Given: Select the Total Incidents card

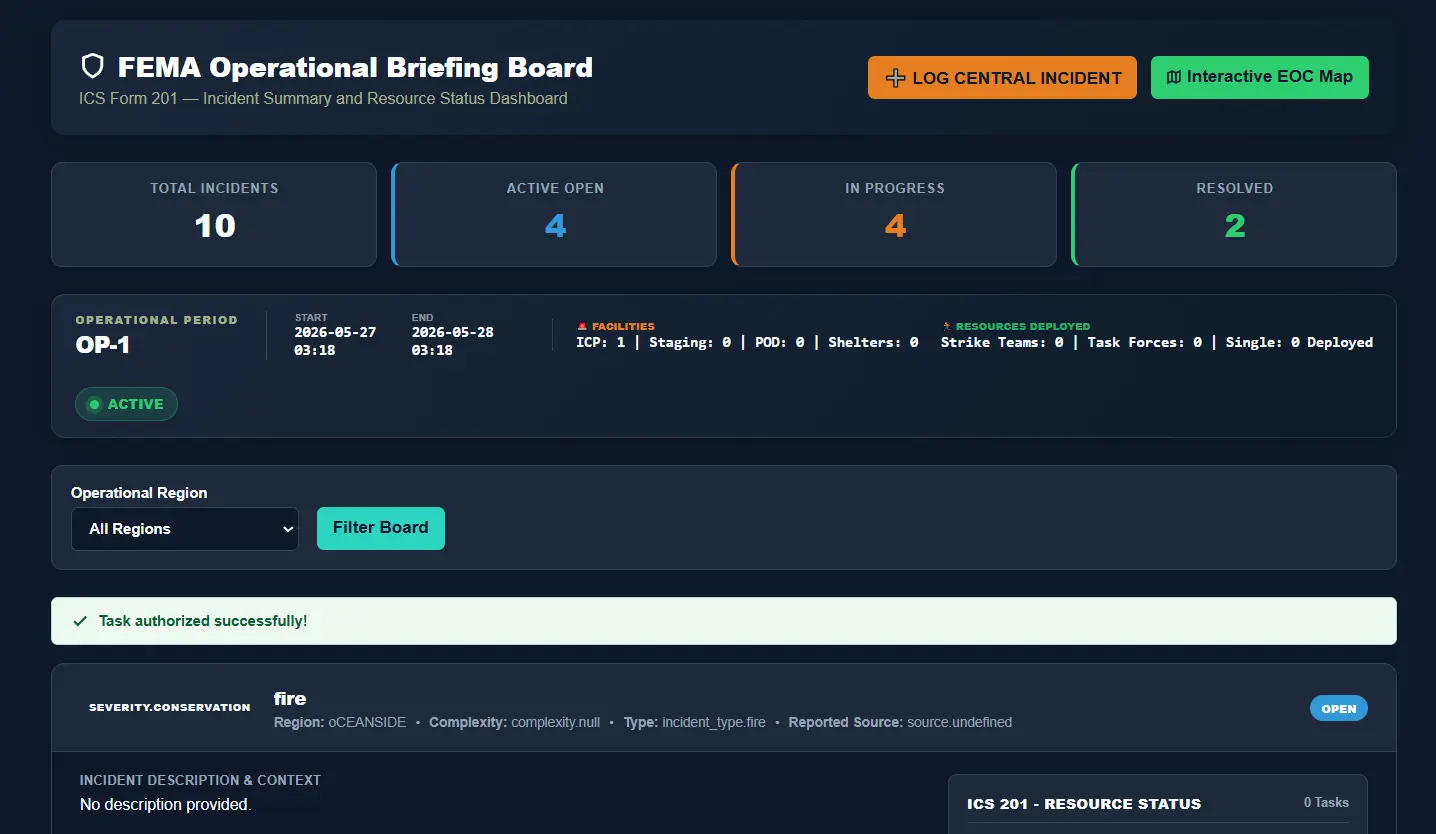Looking at the screenshot, I should pyautogui.click(x=214, y=214).
